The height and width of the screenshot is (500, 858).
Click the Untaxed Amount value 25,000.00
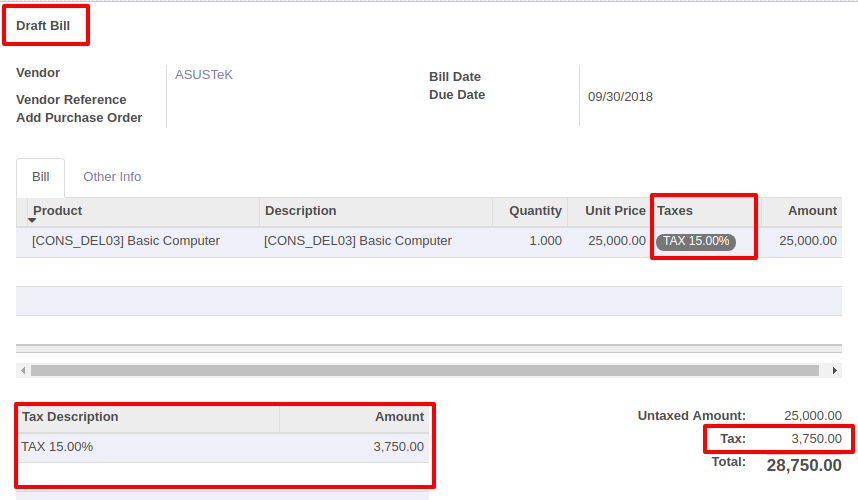click(813, 416)
